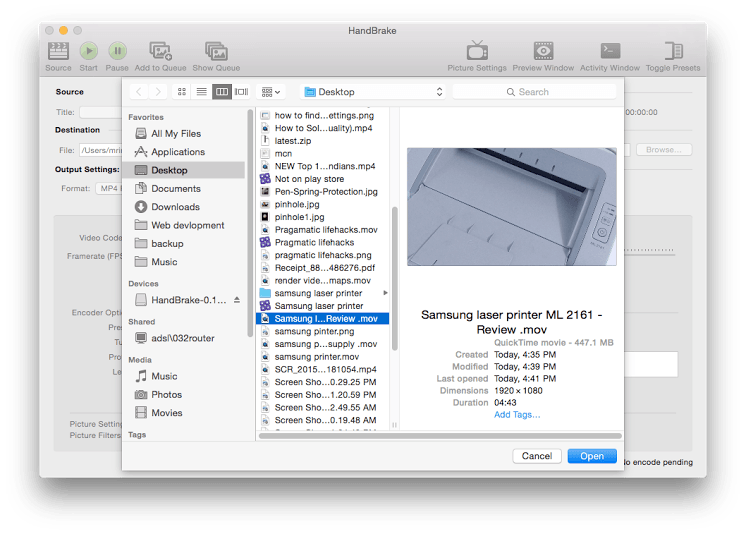Select adsl\032router under Shared
This screenshot has width=746, height=534.
pyautogui.click(x=184, y=338)
